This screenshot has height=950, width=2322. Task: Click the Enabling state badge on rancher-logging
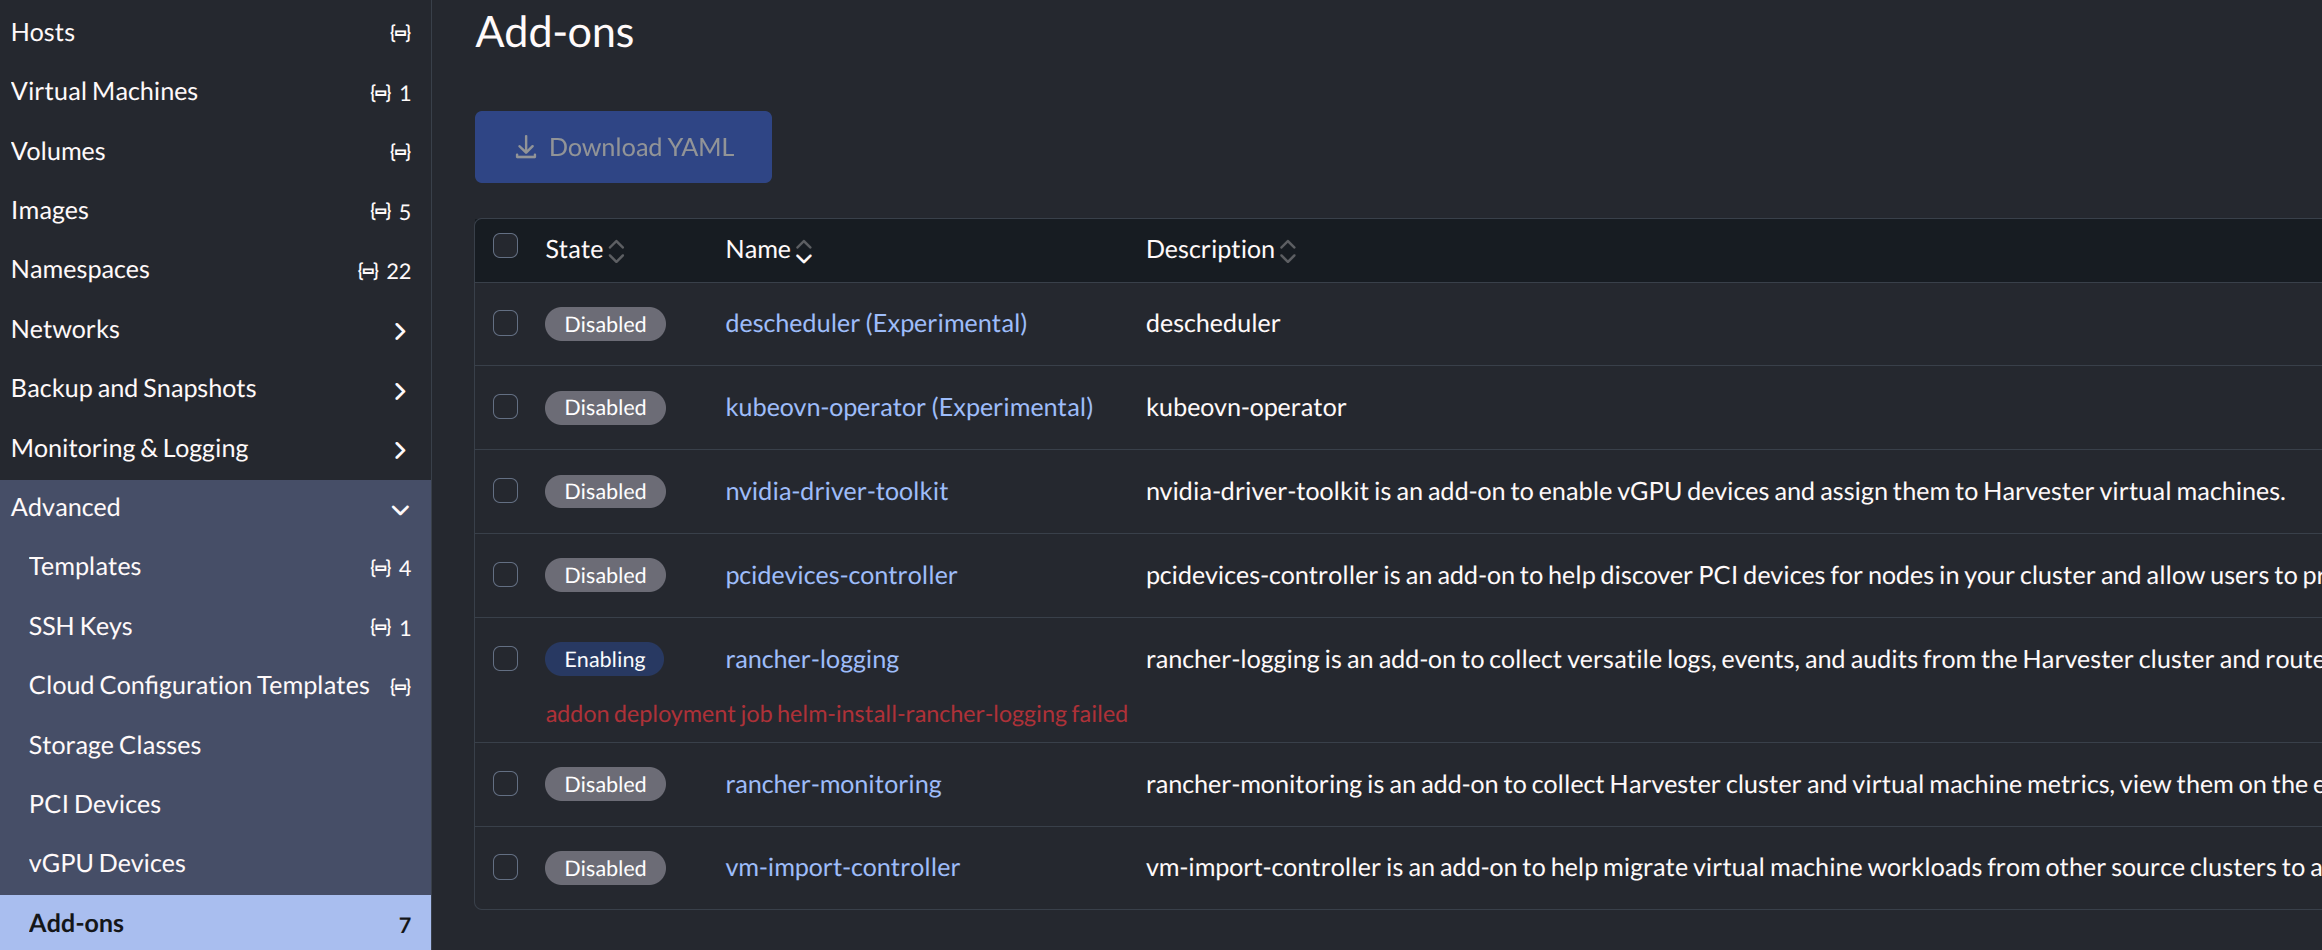coord(605,659)
